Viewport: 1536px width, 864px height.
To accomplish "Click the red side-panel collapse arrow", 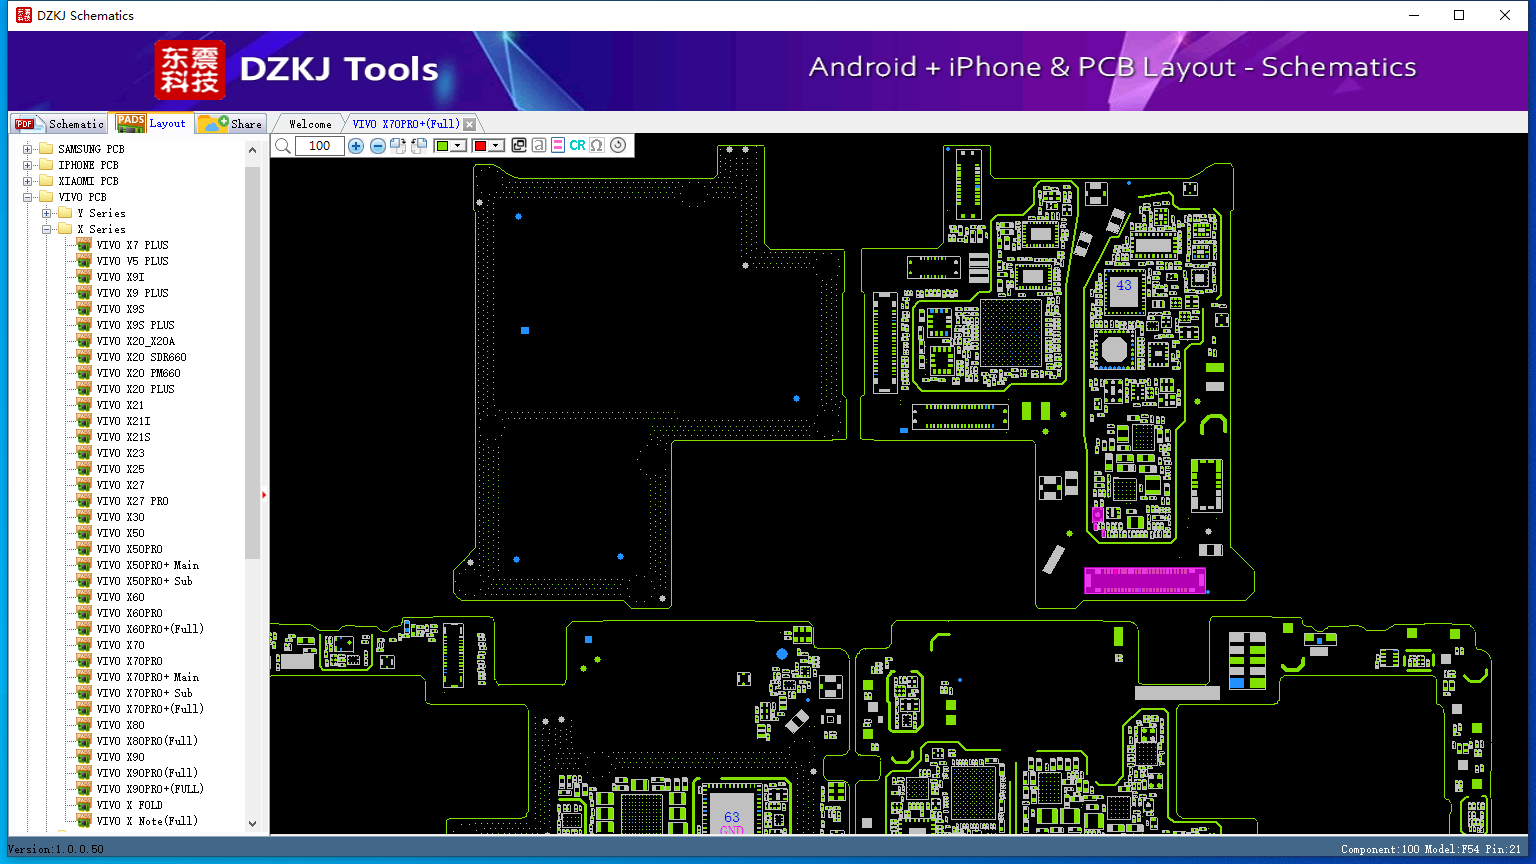I will 264,494.
